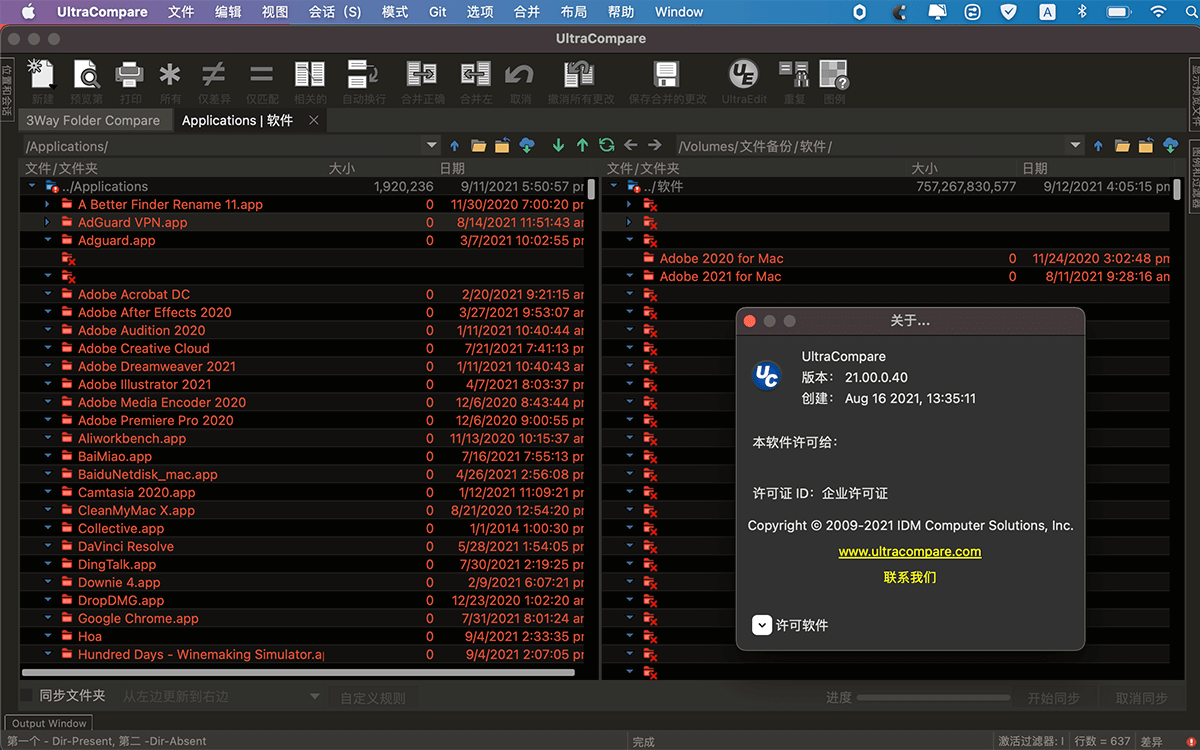Expand 许可软件 chevron in the About dialog
This screenshot has height=750, width=1200.
(x=762, y=625)
